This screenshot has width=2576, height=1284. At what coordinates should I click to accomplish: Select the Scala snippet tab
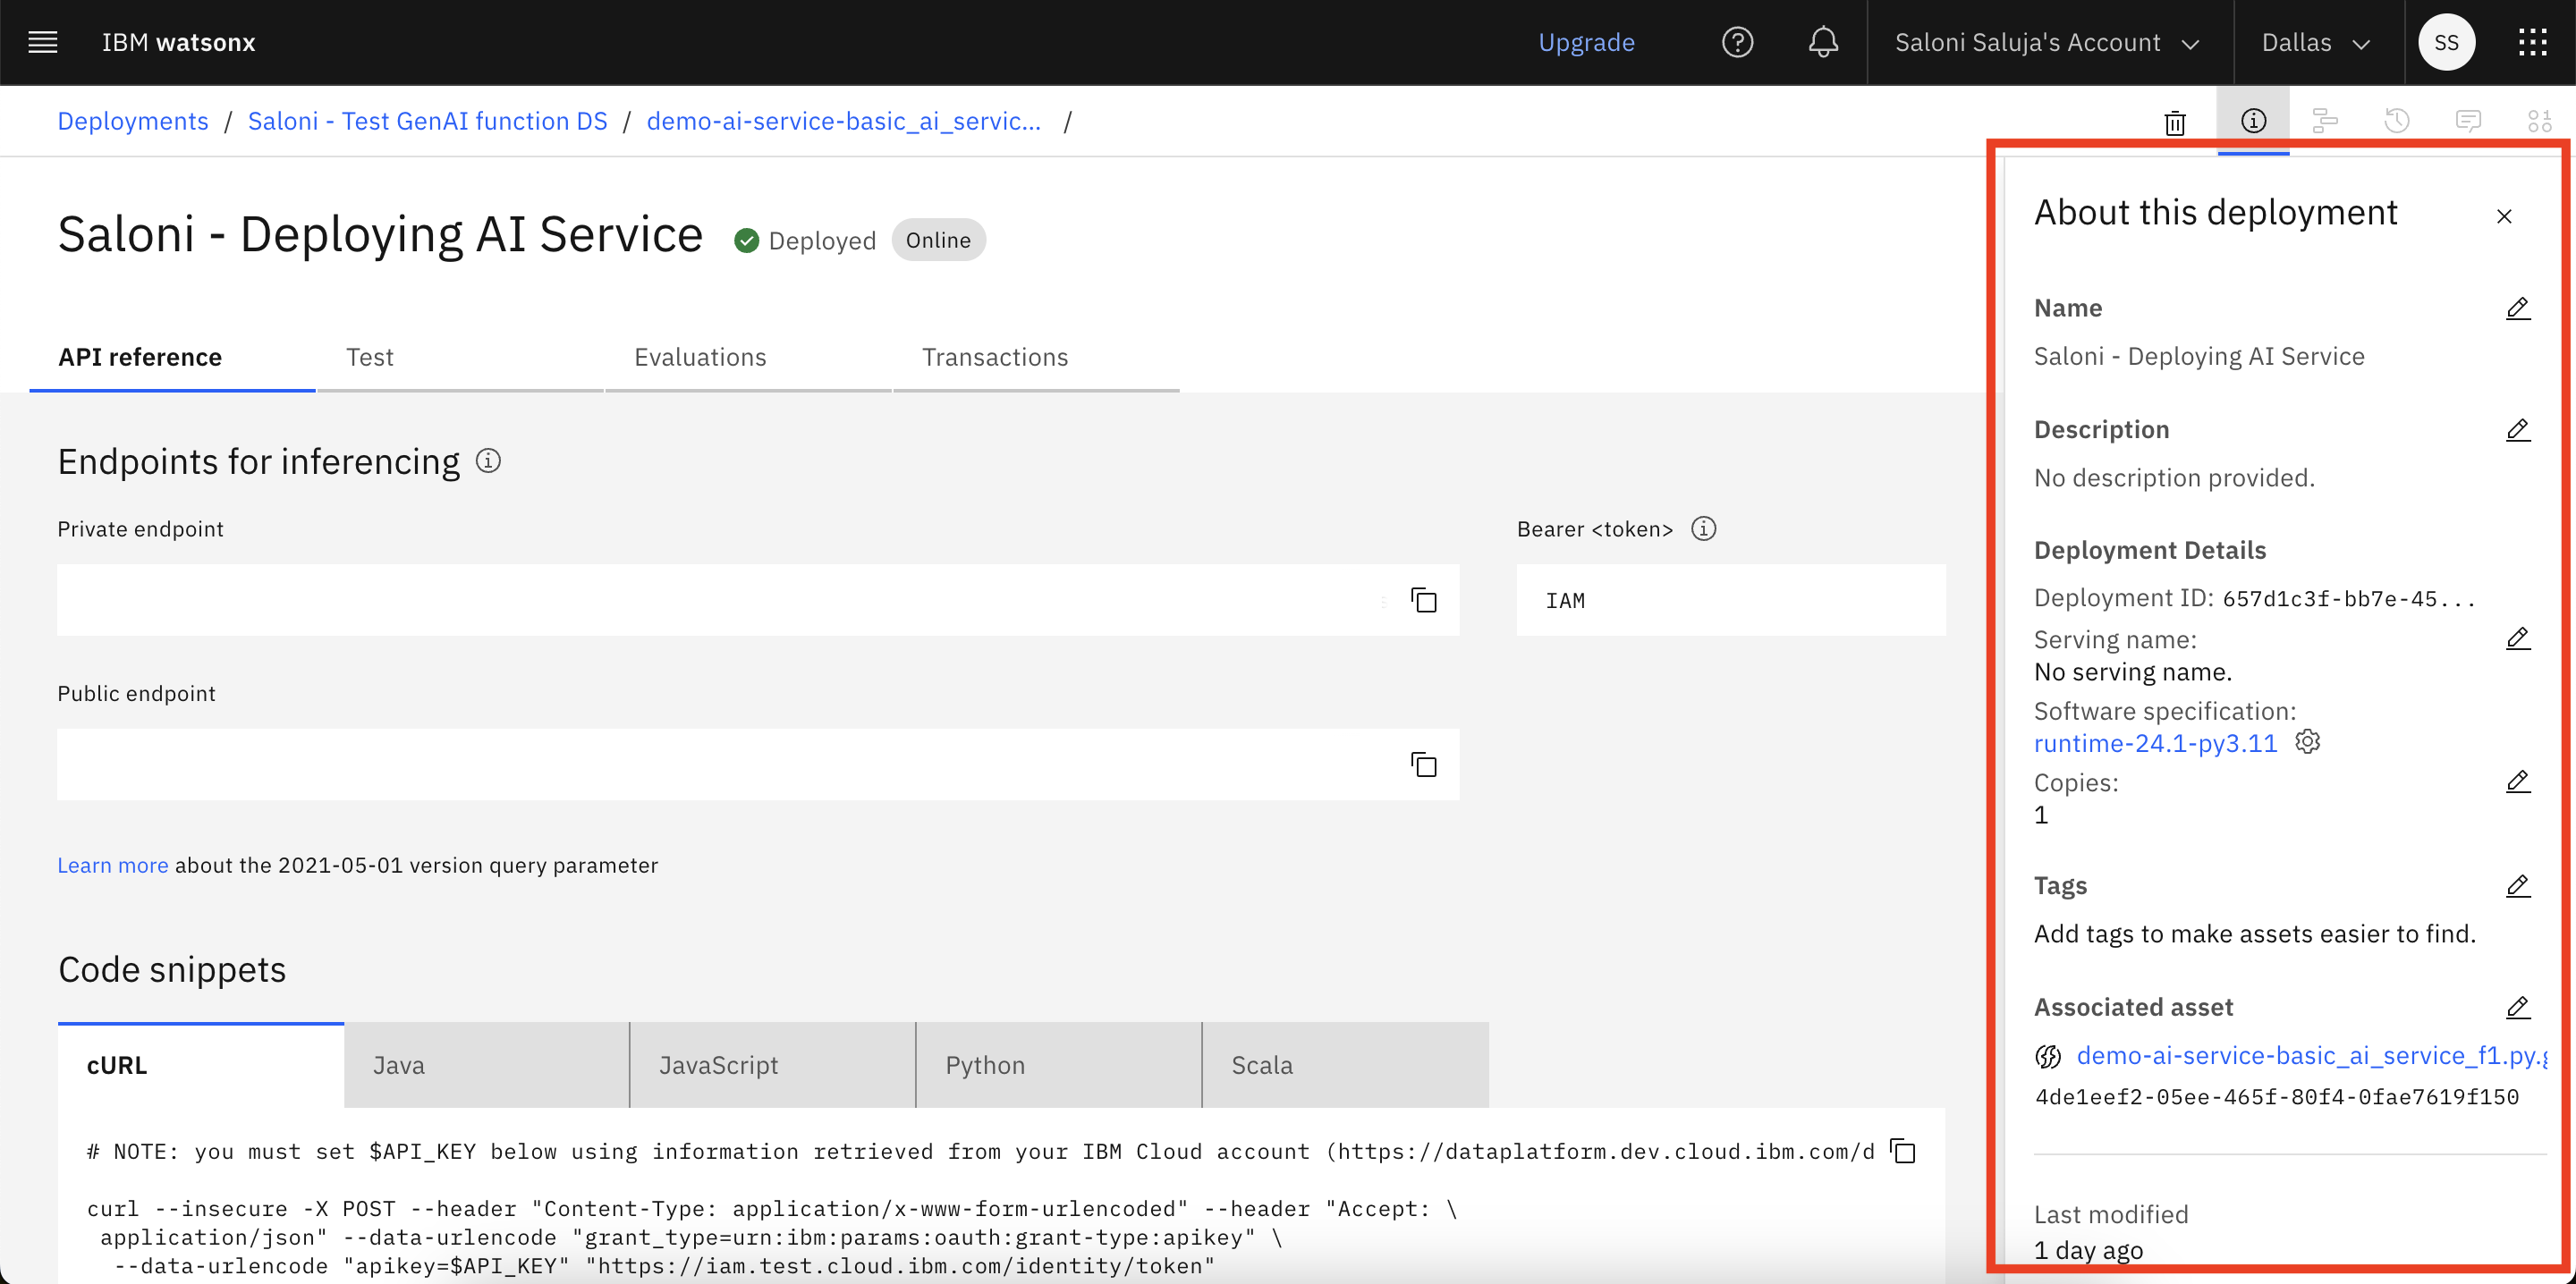(1346, 1065)
